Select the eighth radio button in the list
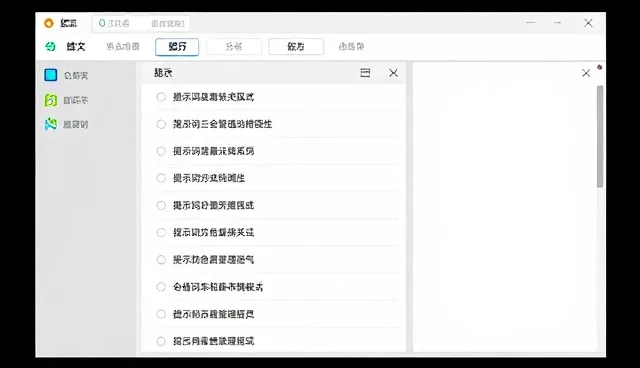The image size is (640, 368). [x=161, y=287]
